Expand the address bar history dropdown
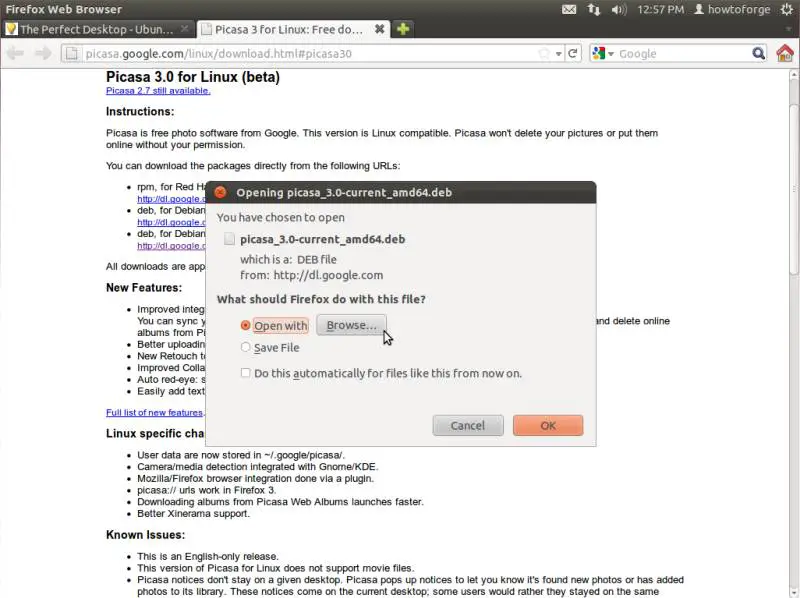 559,54
